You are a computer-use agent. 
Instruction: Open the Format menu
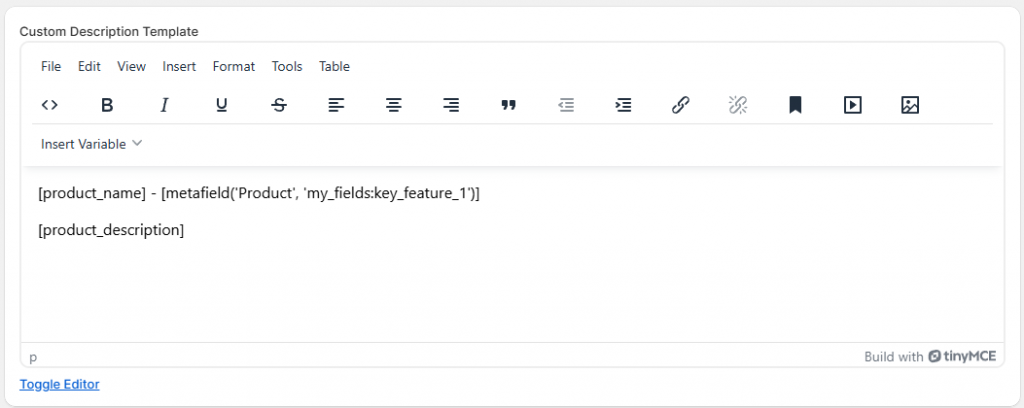(234, 66)
